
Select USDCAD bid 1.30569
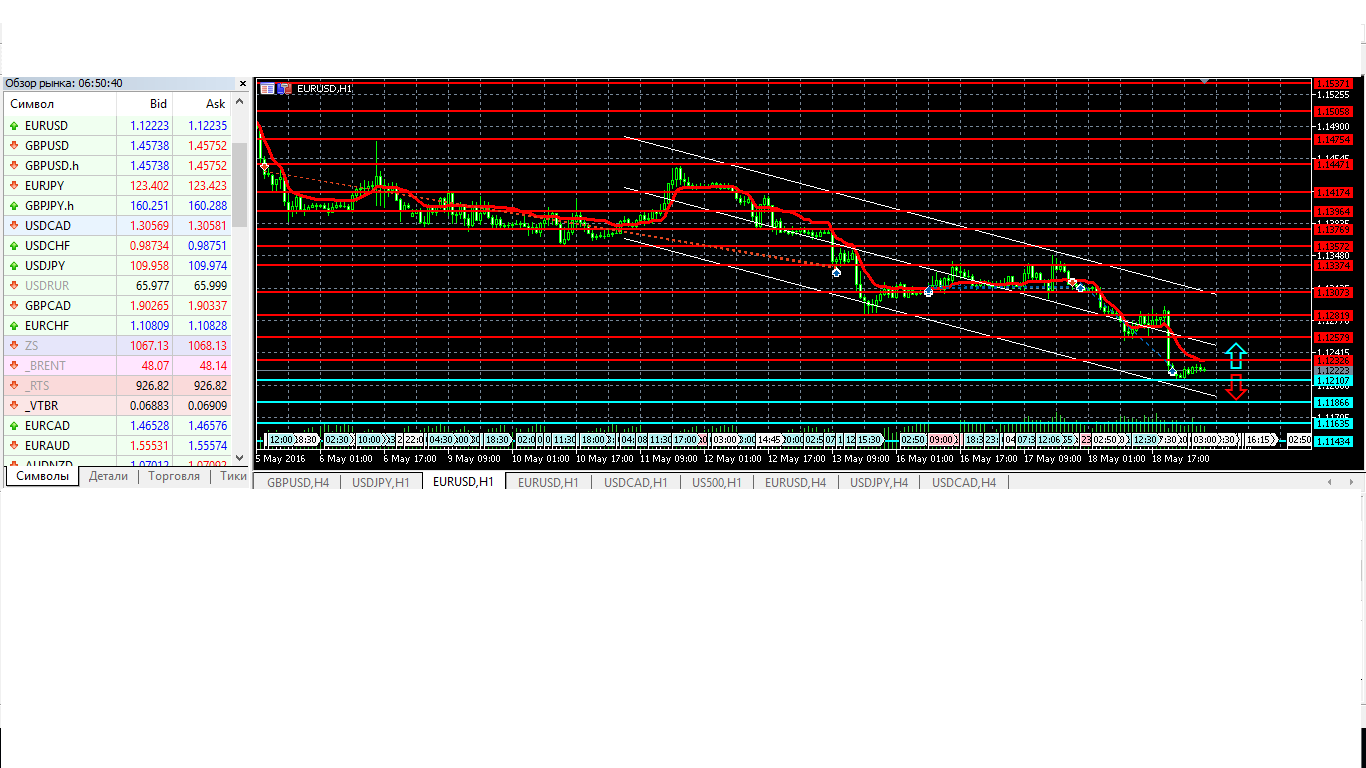[149, 226]
